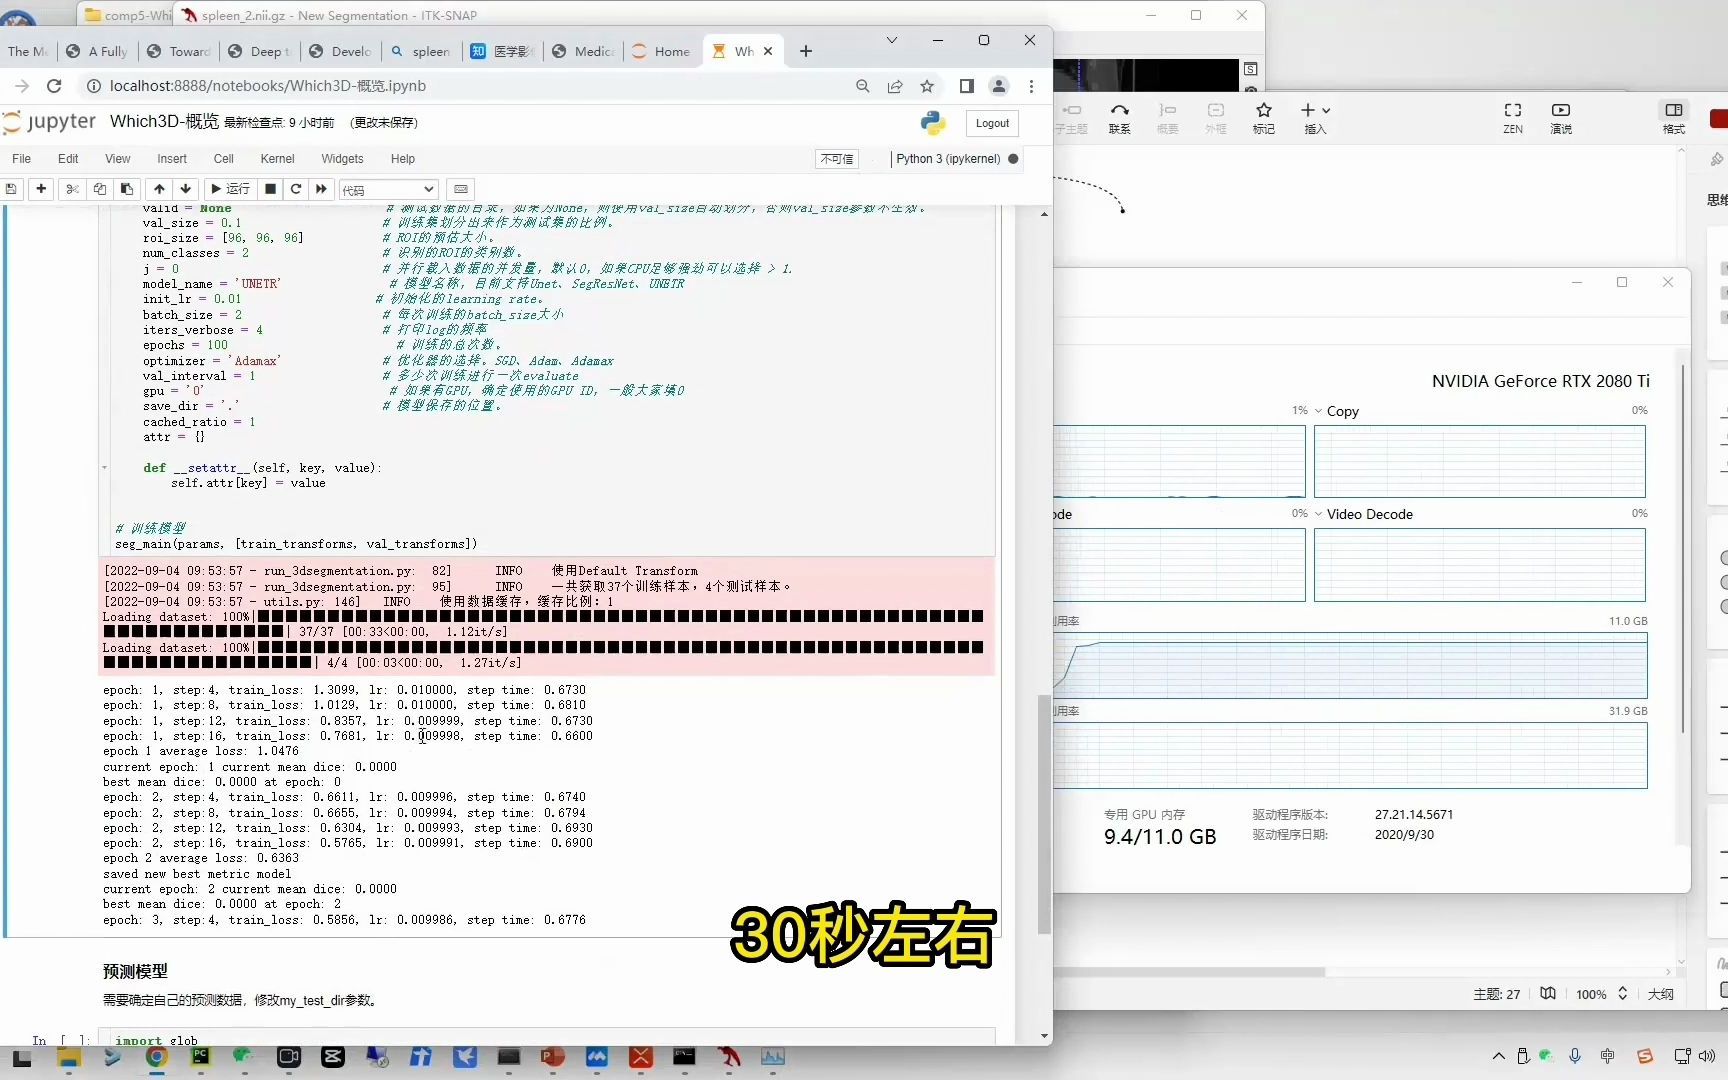Screen dimensions: 1728x1080
Task: Open the command palette keyboard icon
Action: click(x=461, y=189)
